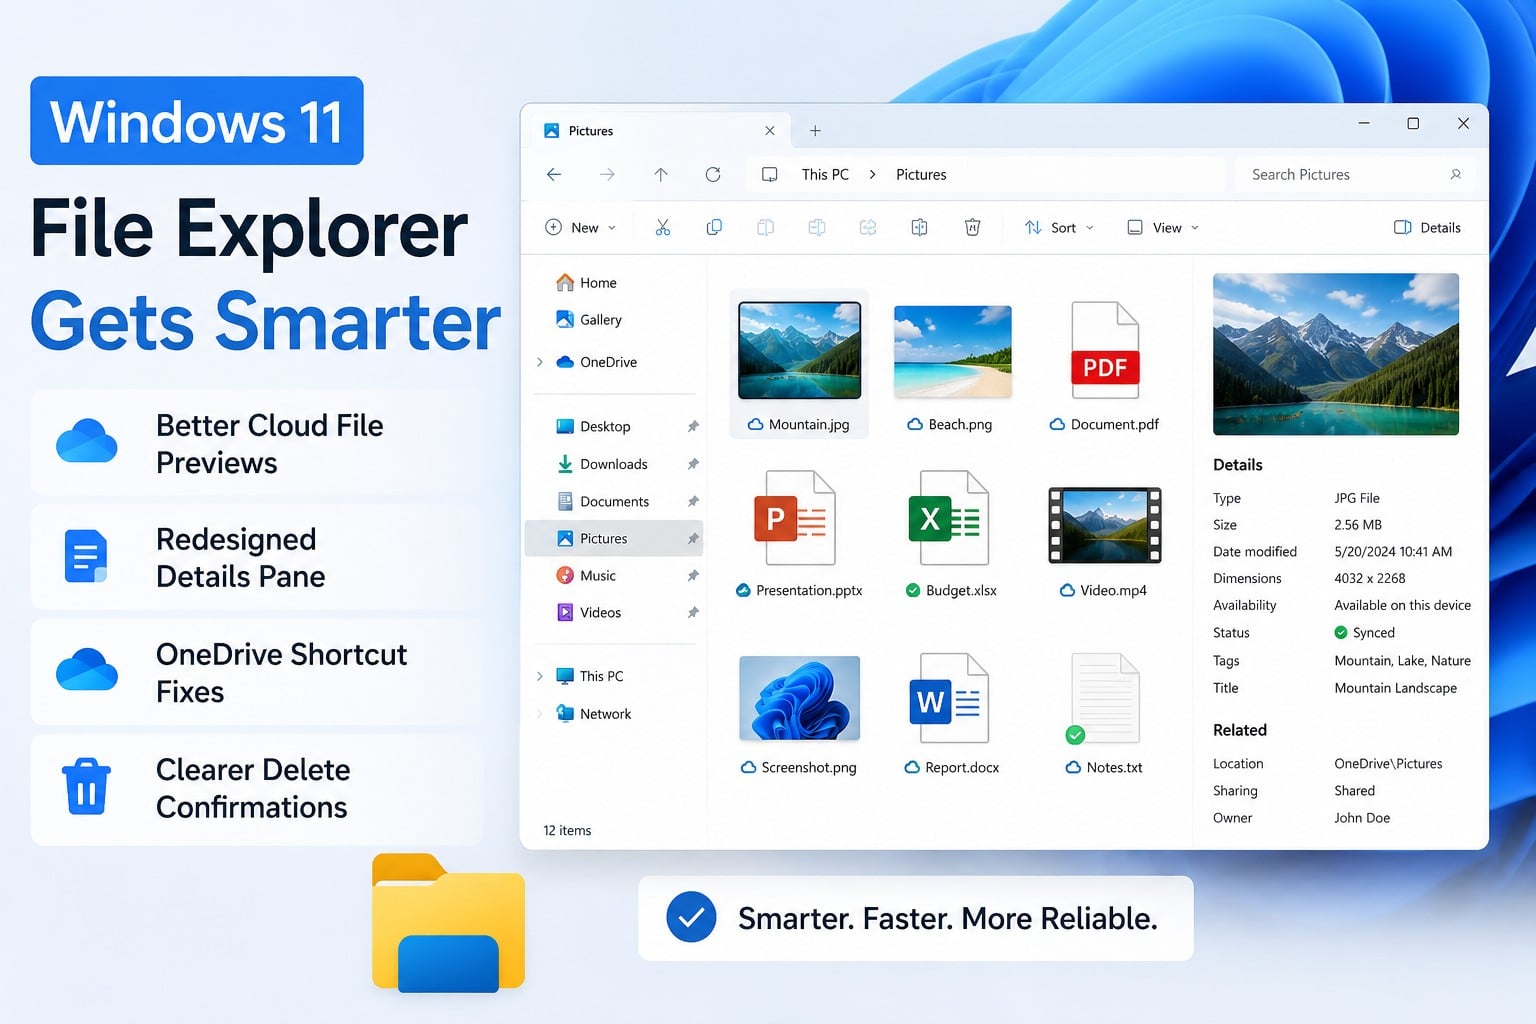Go up one folder level
This screenshot has width=1536, height=1024.
tap(661, 174)
